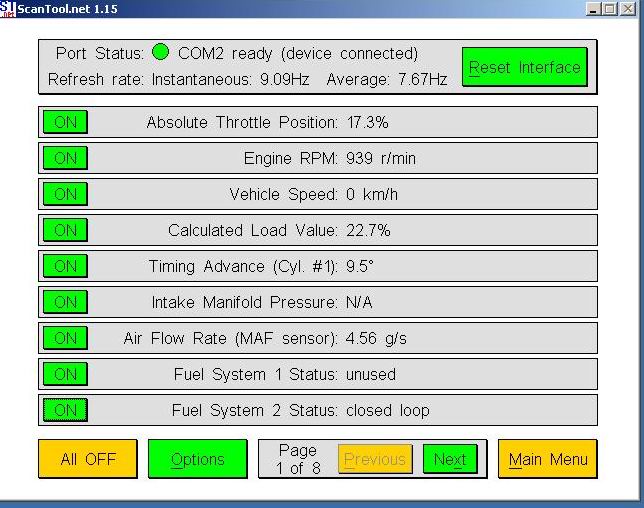The height and width of the screenshot is (508, 644).
Task: Toggle the Vehicle Speed ON button
Action: click(65, 194)
